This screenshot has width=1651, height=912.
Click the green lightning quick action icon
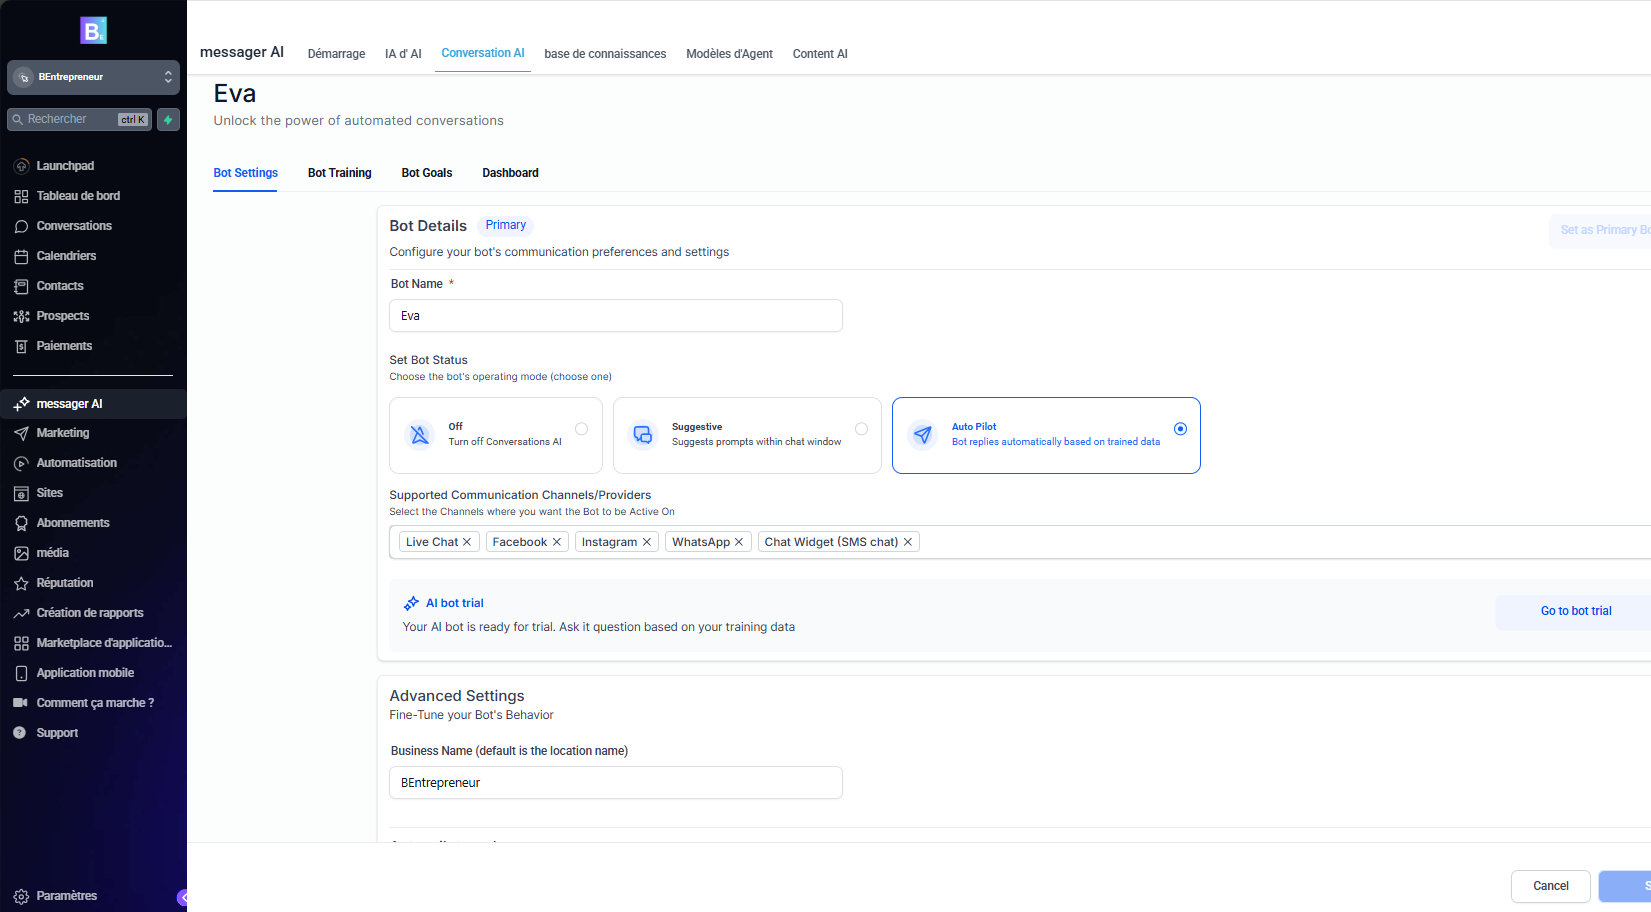click(168, 120)
